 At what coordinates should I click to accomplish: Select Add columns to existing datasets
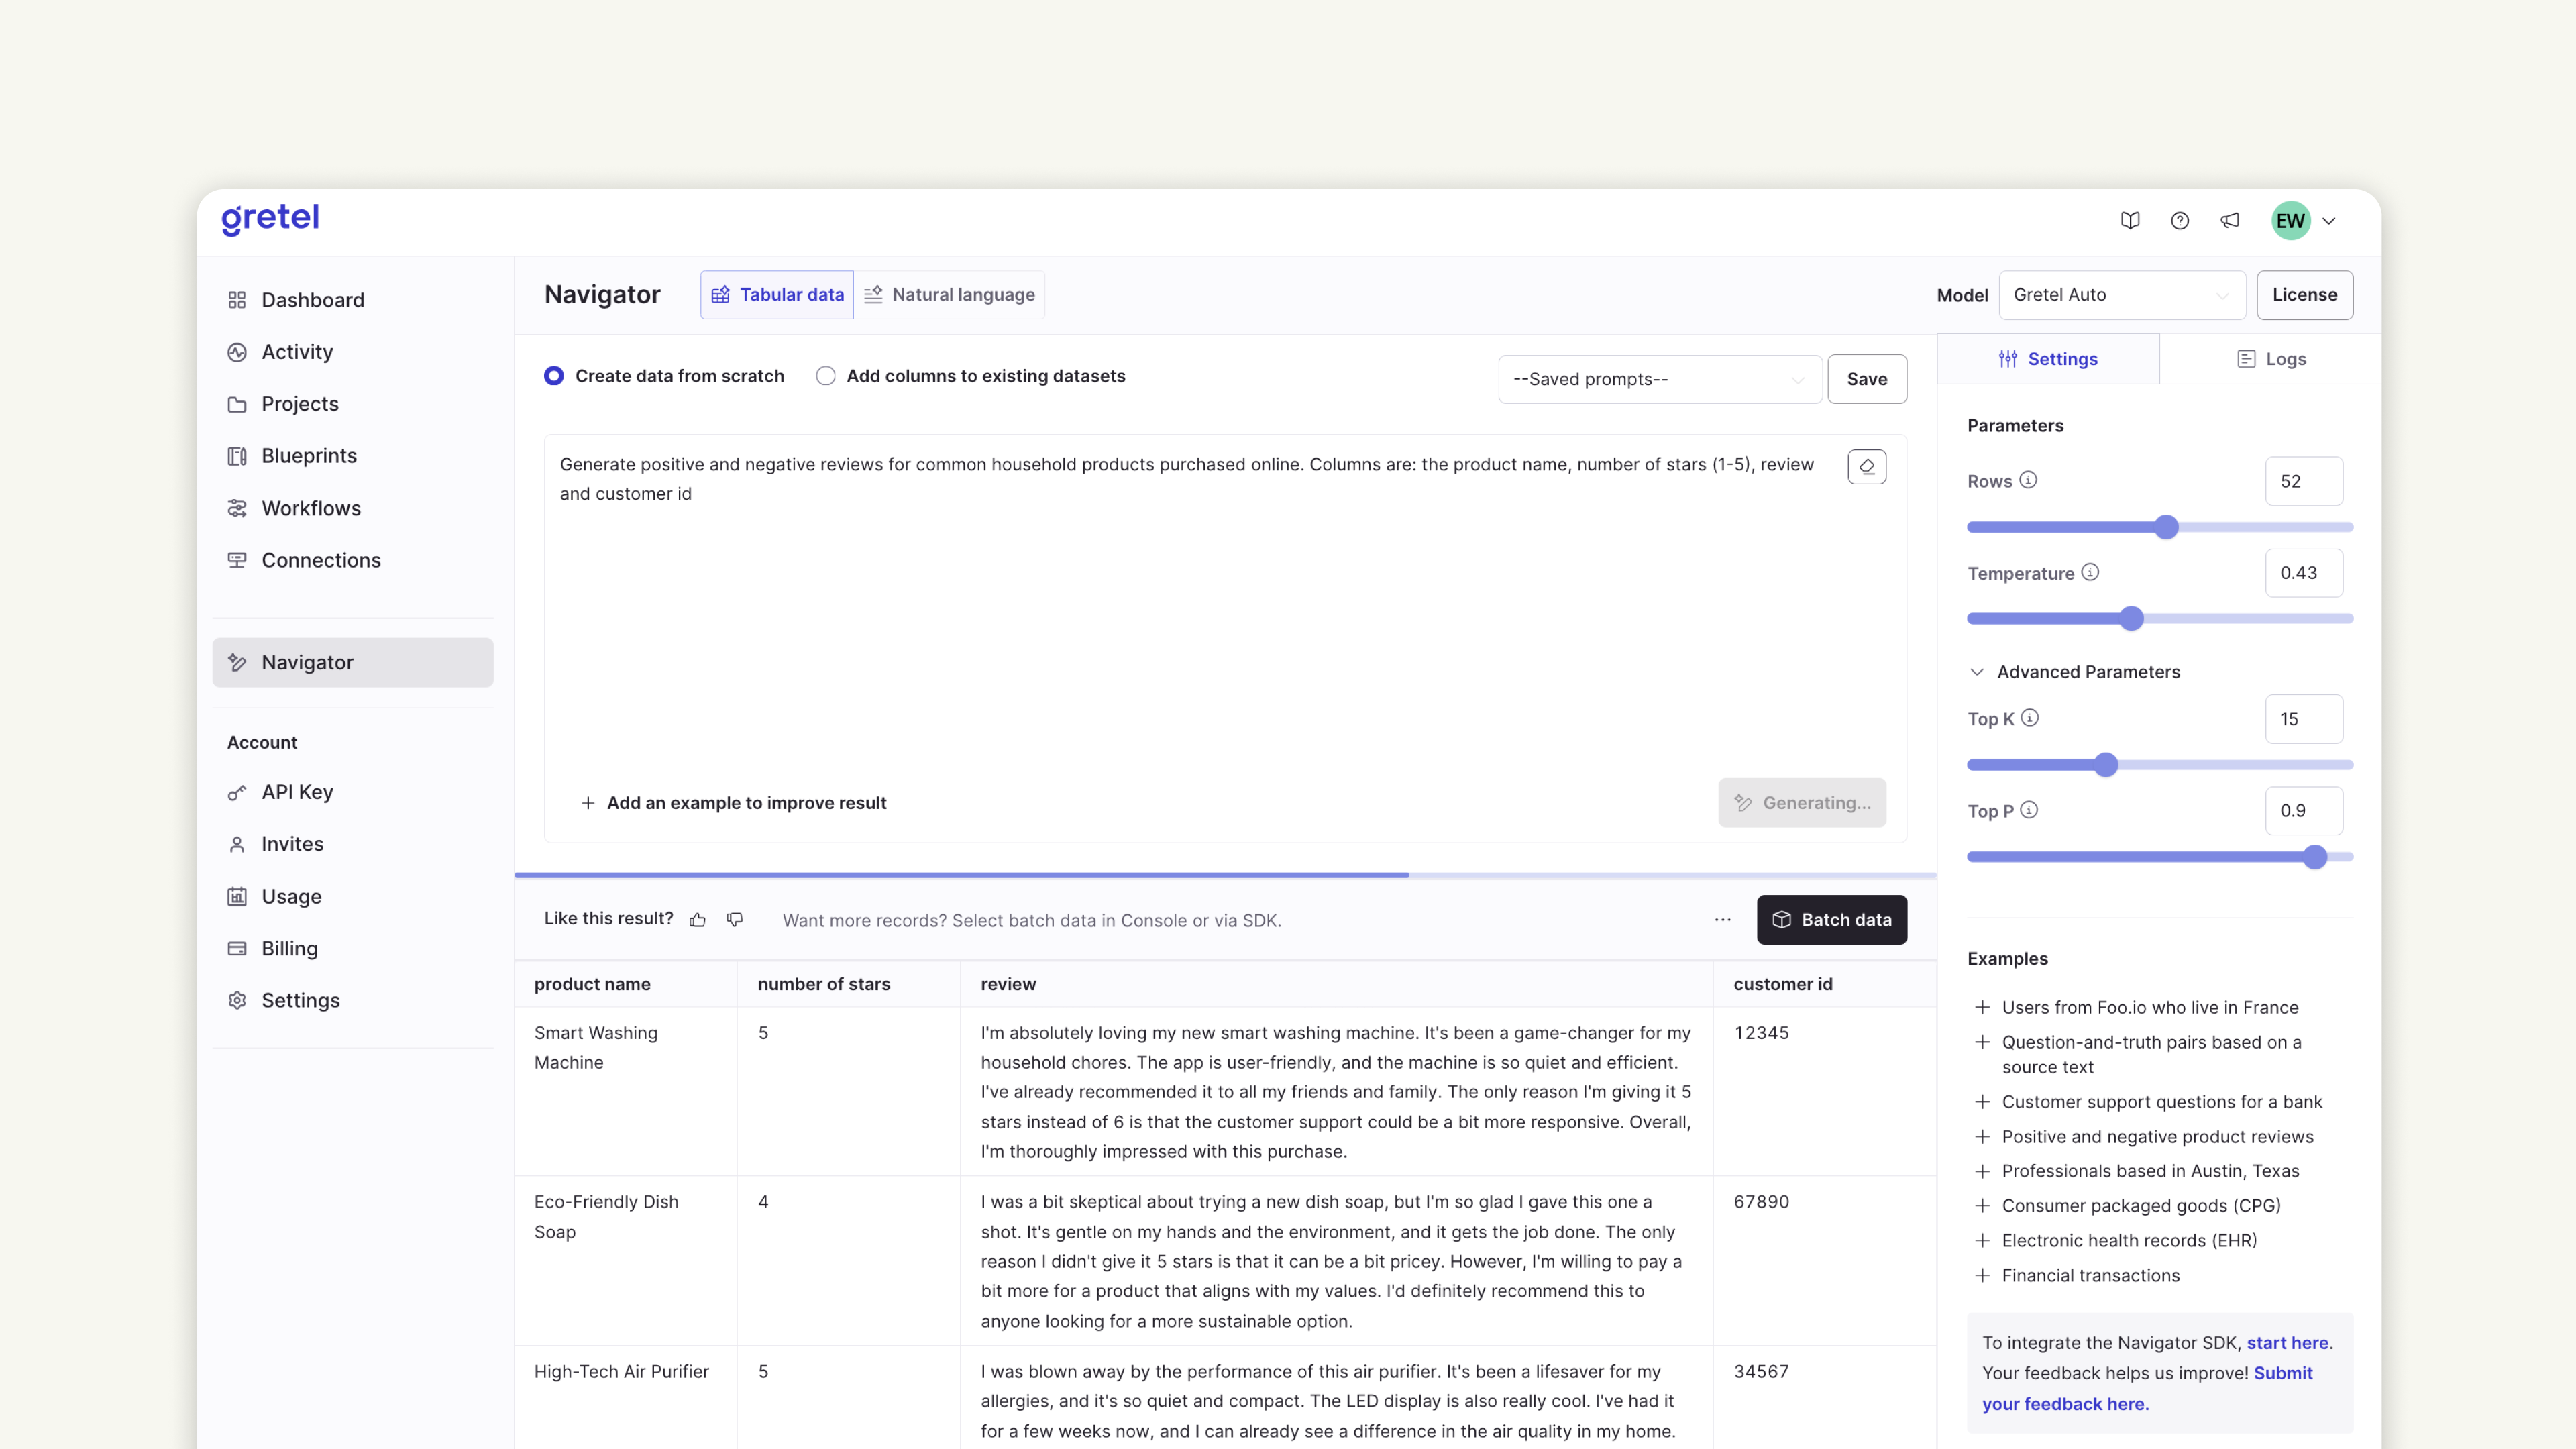pos(825,376)
